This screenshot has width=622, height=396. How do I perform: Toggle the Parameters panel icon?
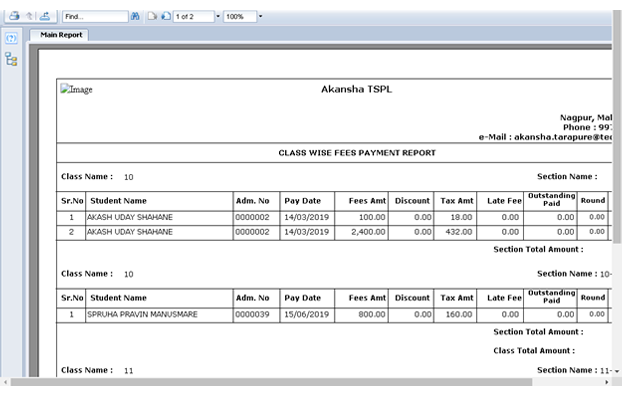[x=12, y=38]
